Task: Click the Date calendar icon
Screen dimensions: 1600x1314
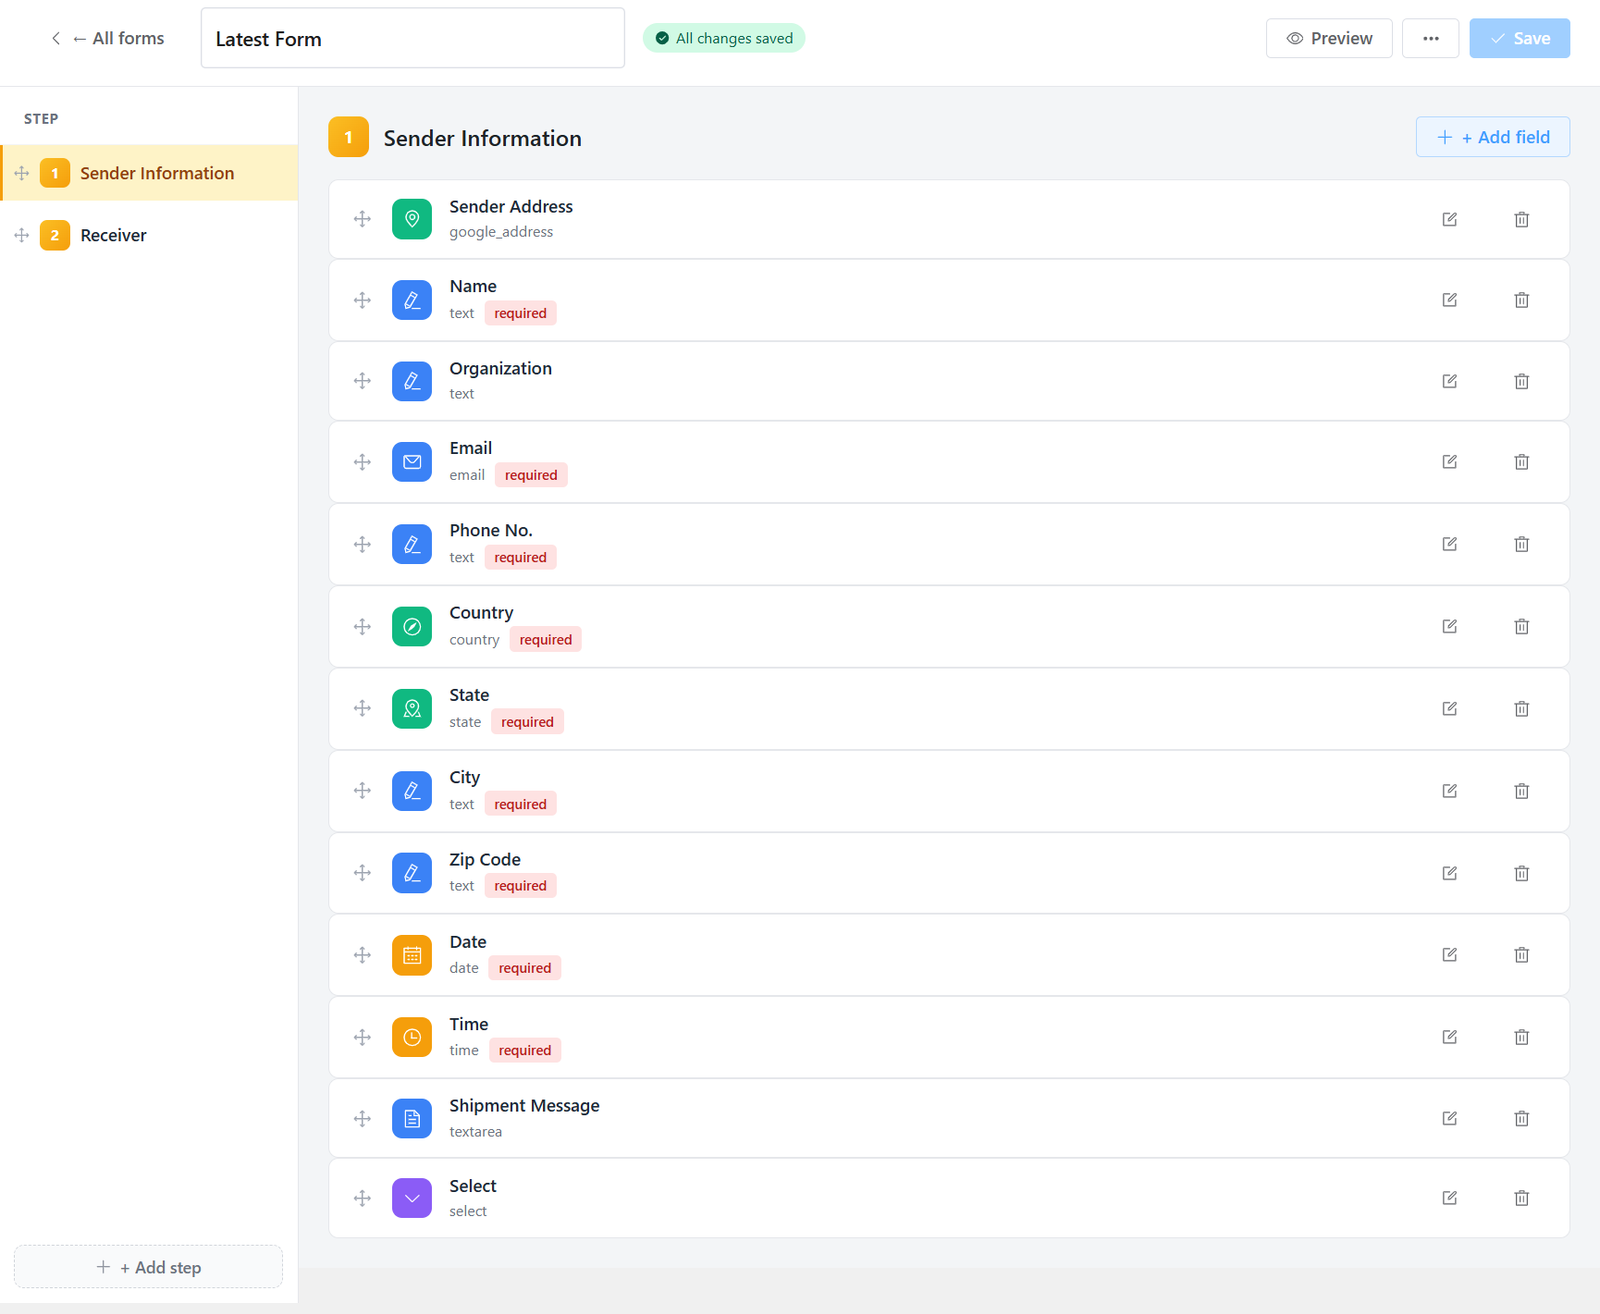Action: click(412, 955)
